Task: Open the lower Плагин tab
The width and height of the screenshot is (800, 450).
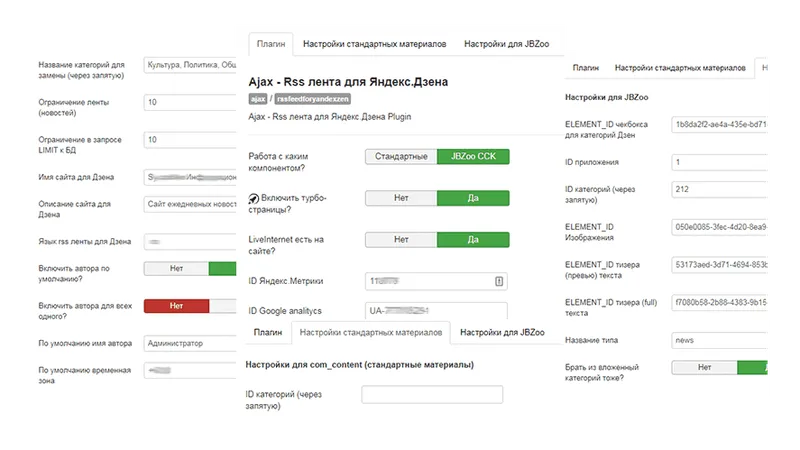Action: (268, 332)
